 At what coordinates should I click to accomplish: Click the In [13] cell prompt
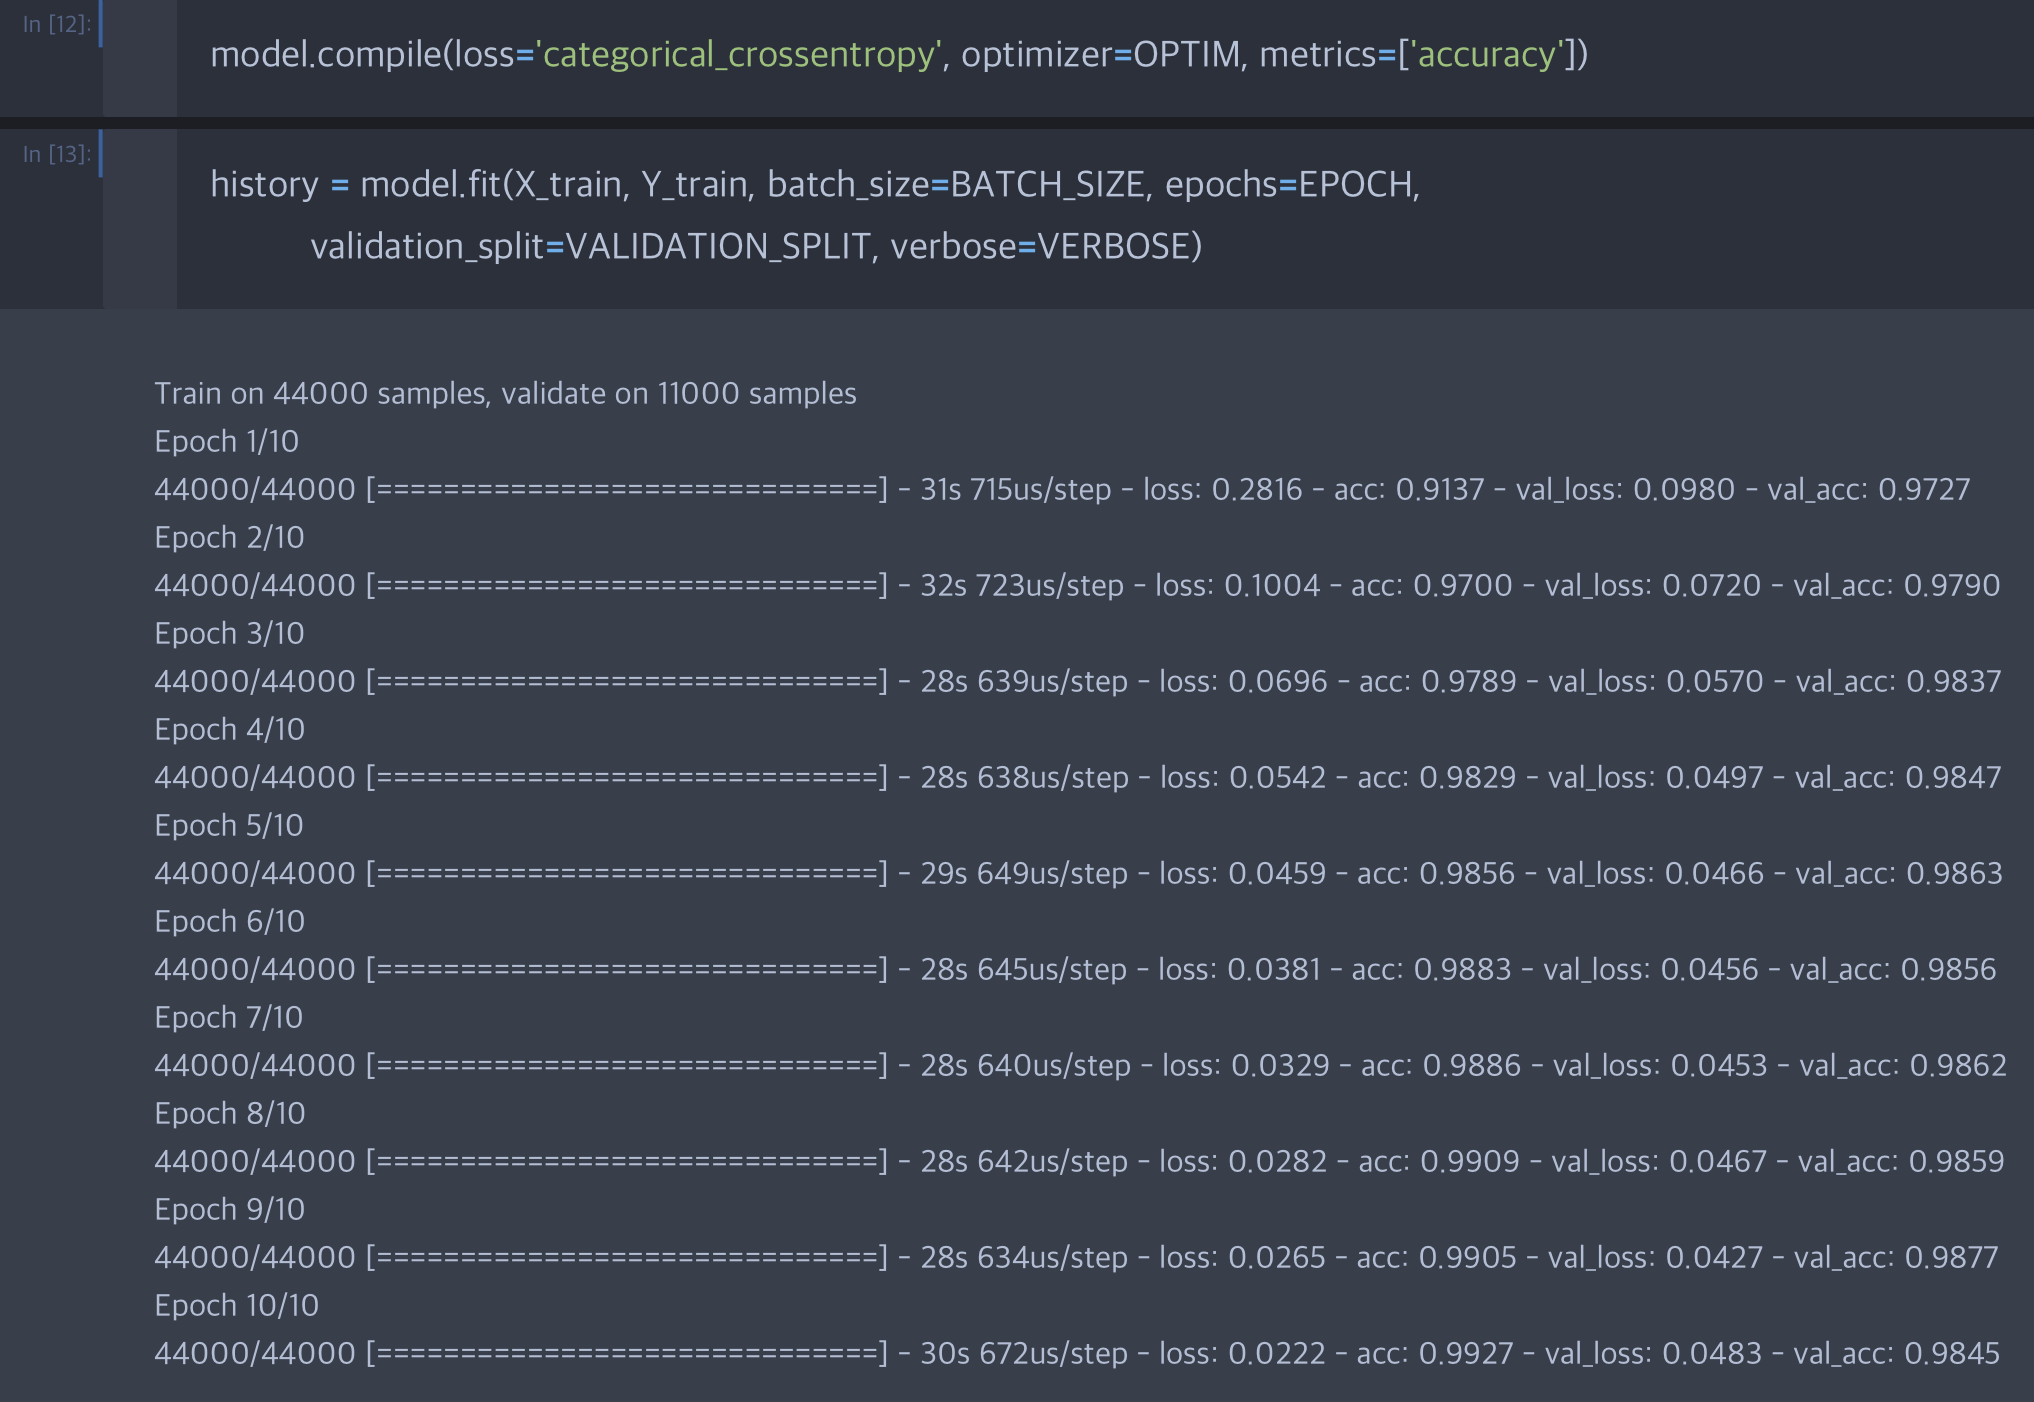click(x=56, y=154)
